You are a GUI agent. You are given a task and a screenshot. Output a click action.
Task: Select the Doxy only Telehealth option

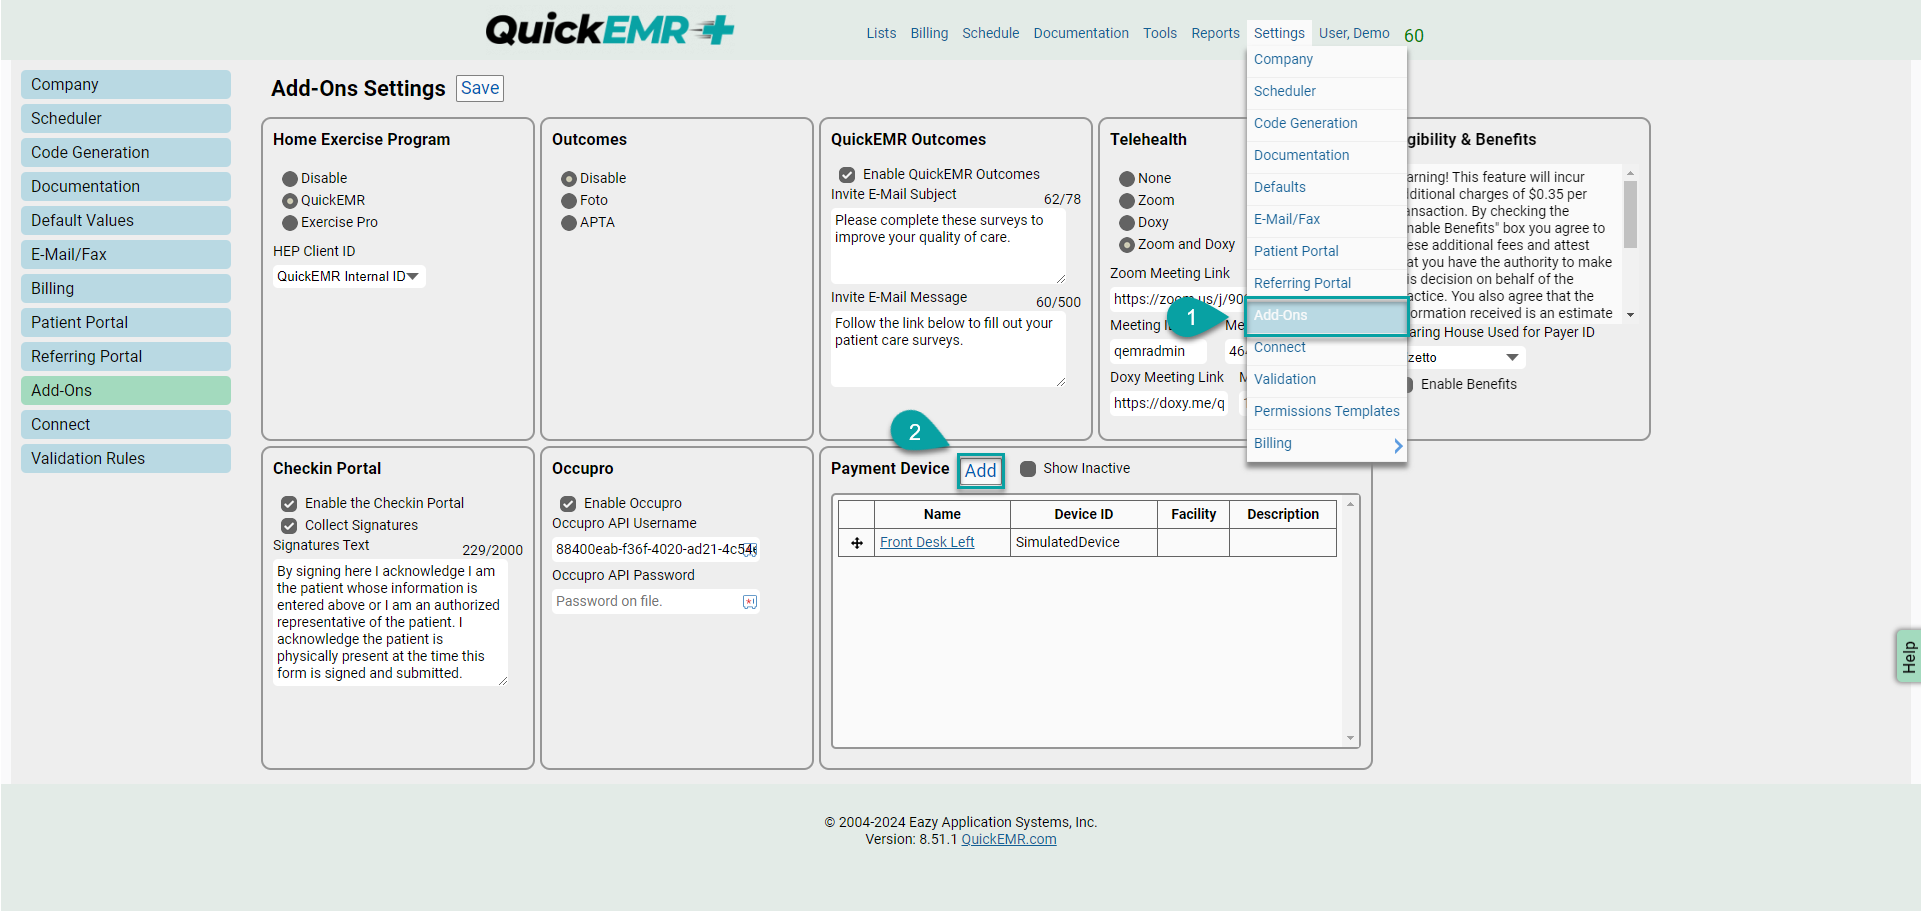1127,223
